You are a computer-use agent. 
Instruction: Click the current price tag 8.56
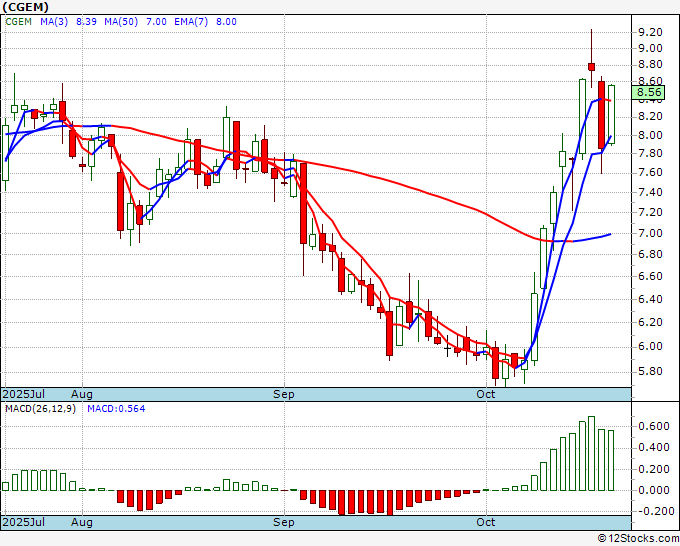[649, 92]
